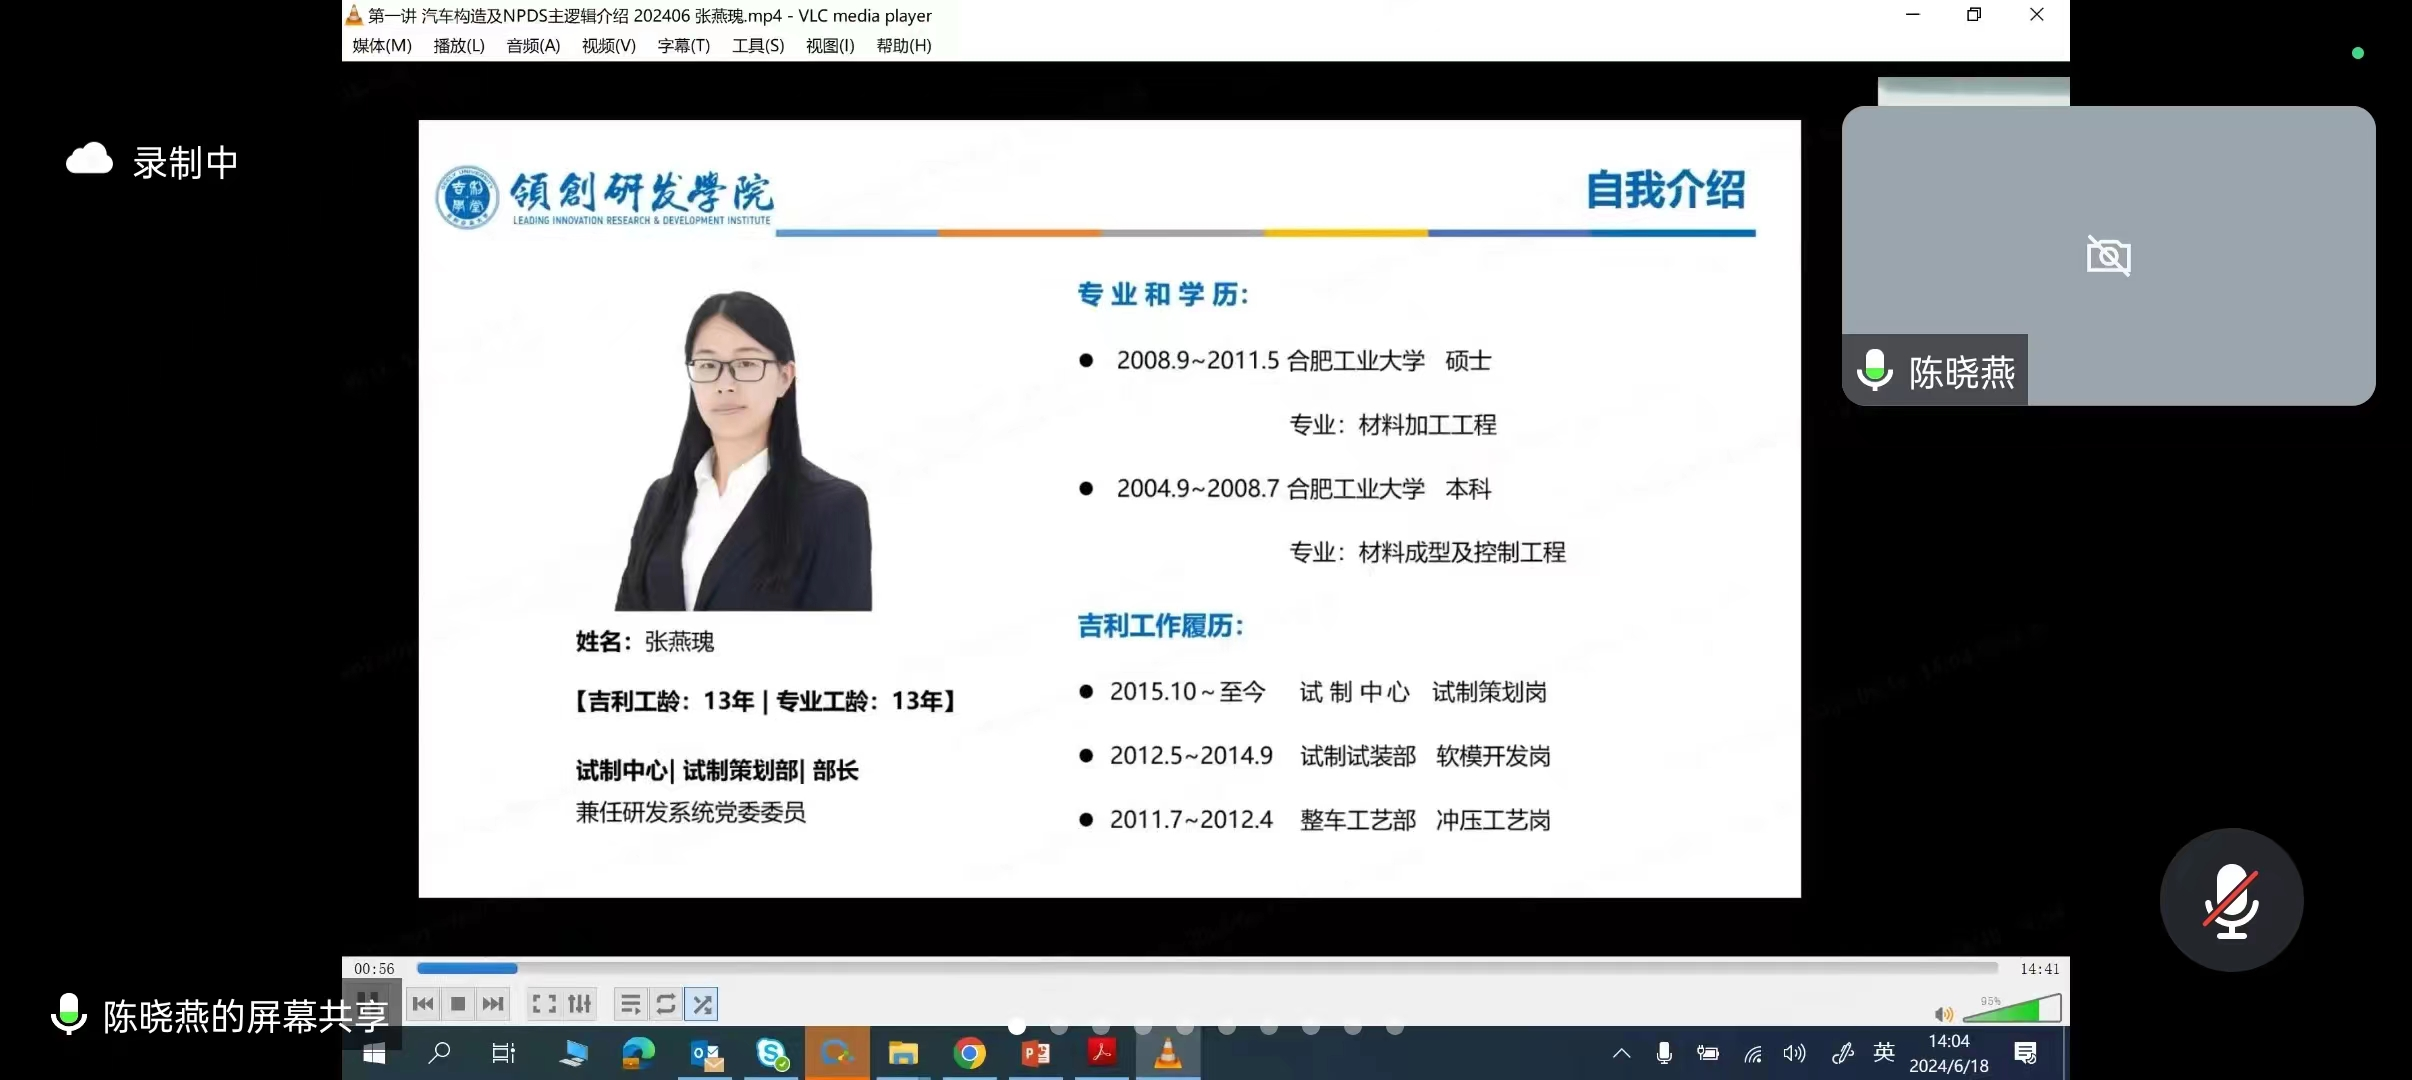
Task: Click the 领创研发学院 logo on slide
Action: [605, 197]
